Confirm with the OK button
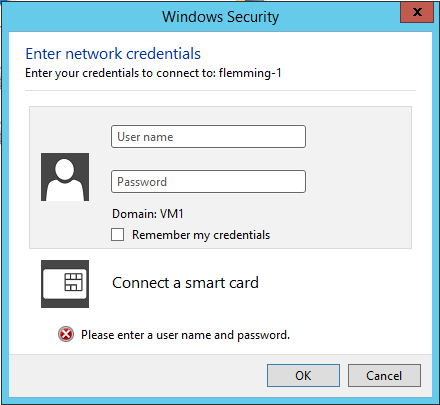Image resolution: width=440 pixels, height=405 pixels. pos(303,376)
